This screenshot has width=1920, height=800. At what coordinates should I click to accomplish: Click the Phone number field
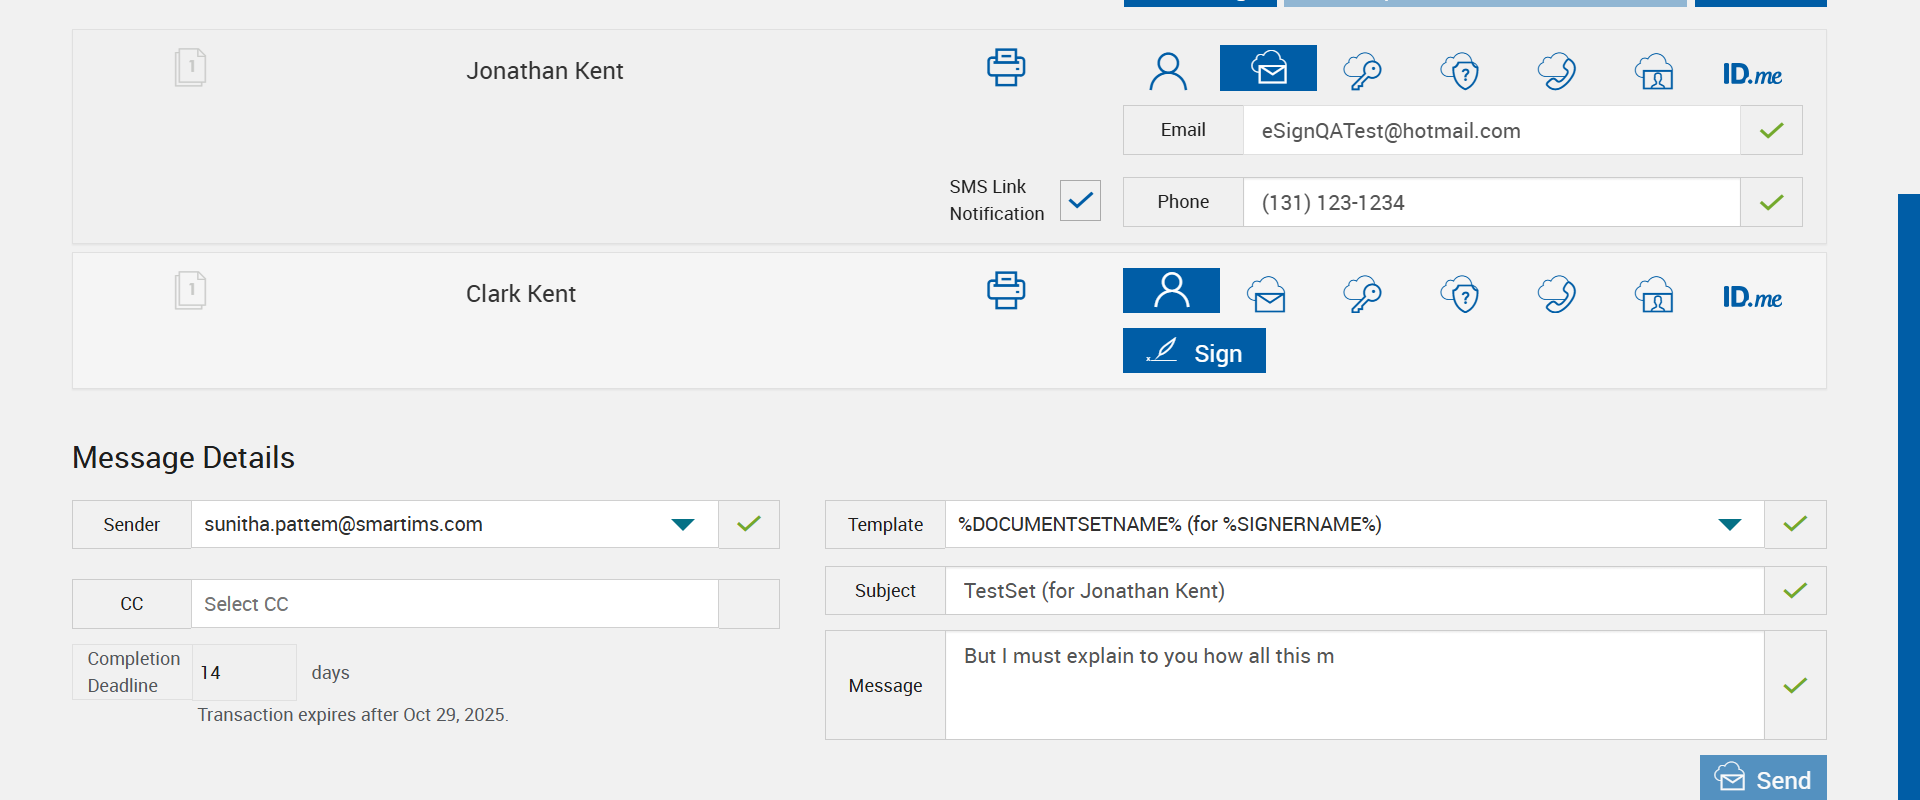(x=1490, y=203)
